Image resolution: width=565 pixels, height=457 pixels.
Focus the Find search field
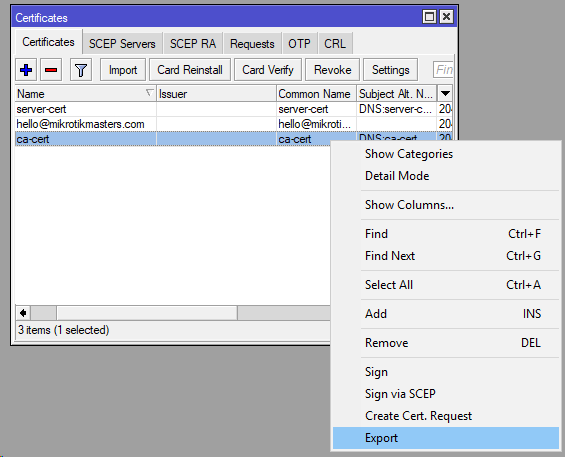(x=443, y=70)
